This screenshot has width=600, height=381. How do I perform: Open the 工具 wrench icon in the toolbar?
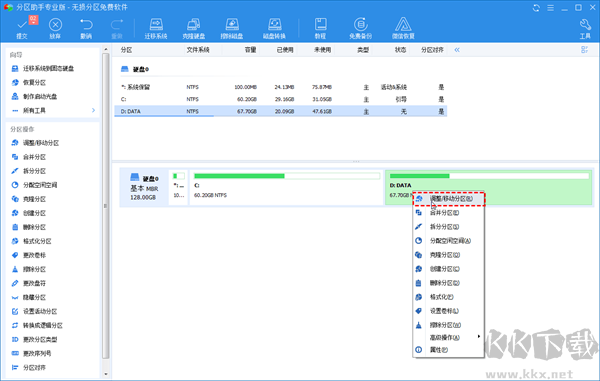pos(585,28)
